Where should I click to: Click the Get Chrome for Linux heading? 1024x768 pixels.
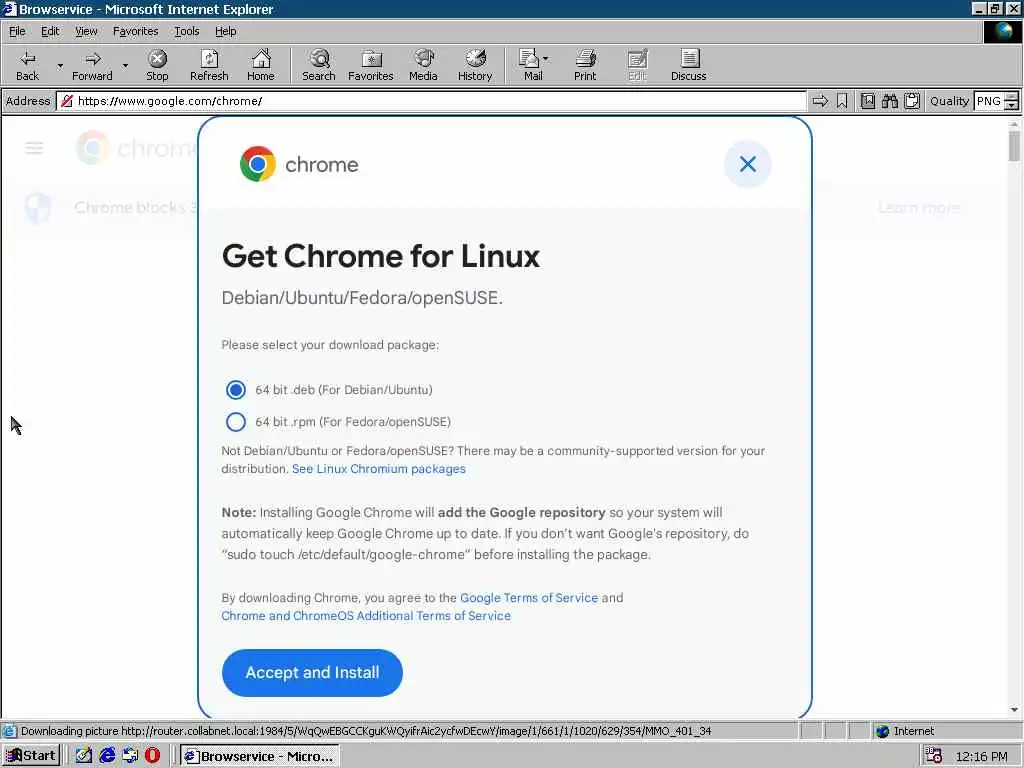(381, 256)
